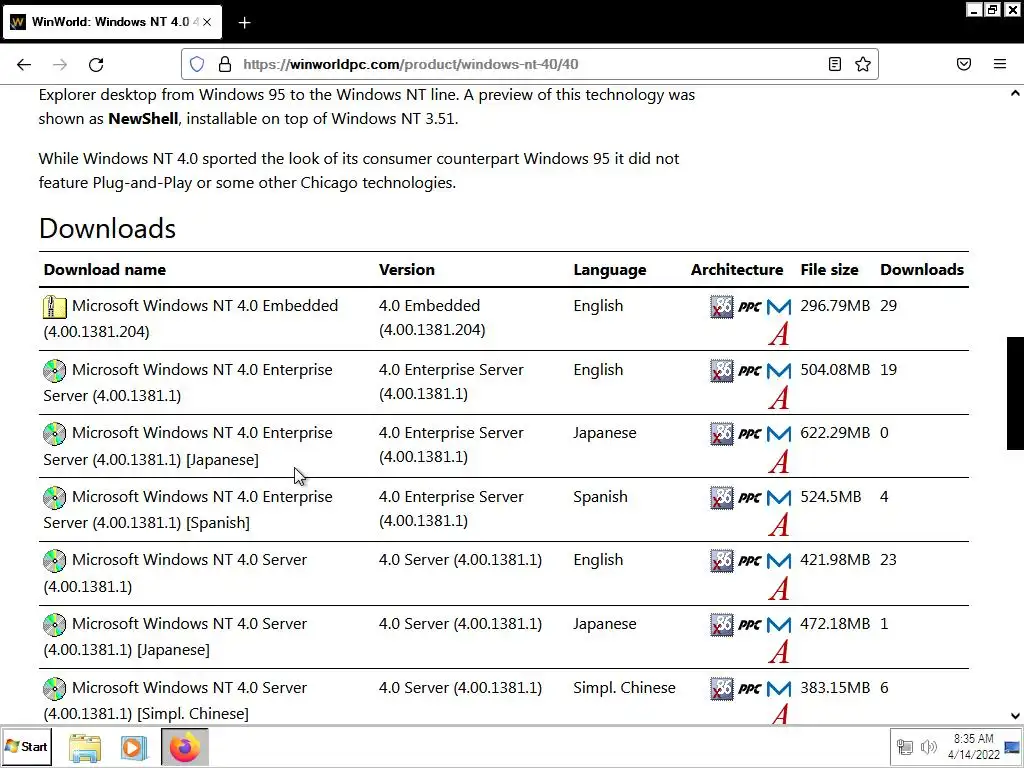Open the file explorer taskbar icon
1024x768 pixels.
[85, 747]
